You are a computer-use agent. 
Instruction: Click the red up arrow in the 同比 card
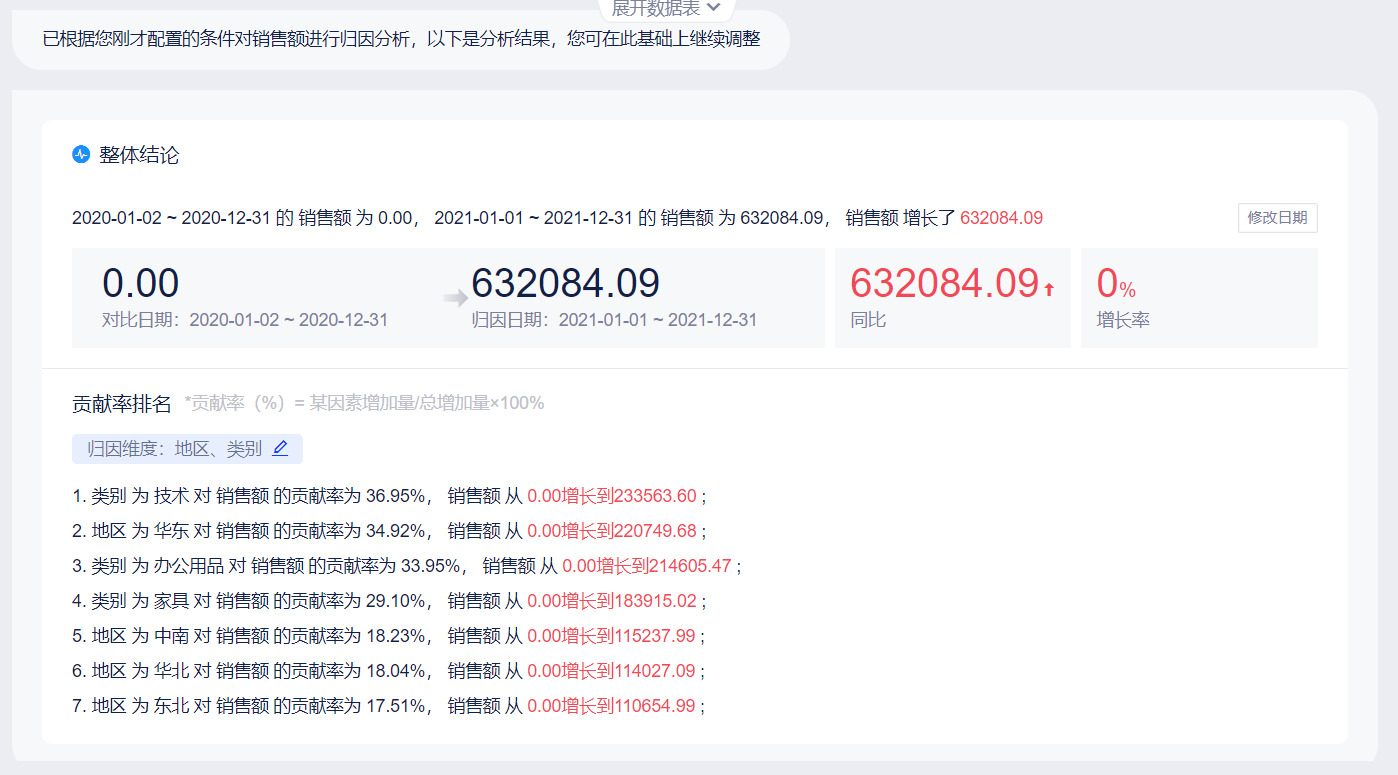click(x=1049, y=290)
